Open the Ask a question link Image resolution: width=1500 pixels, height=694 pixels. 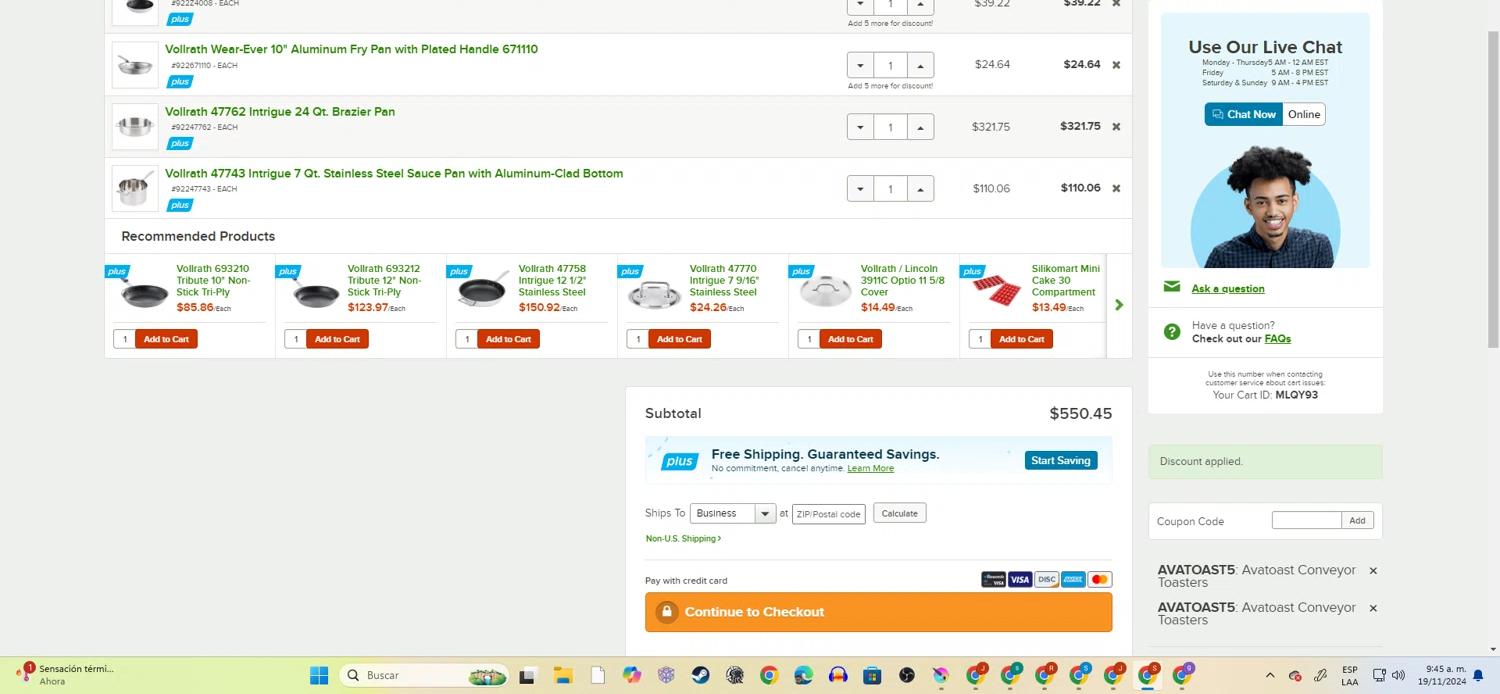click(x=1228, y=289)
